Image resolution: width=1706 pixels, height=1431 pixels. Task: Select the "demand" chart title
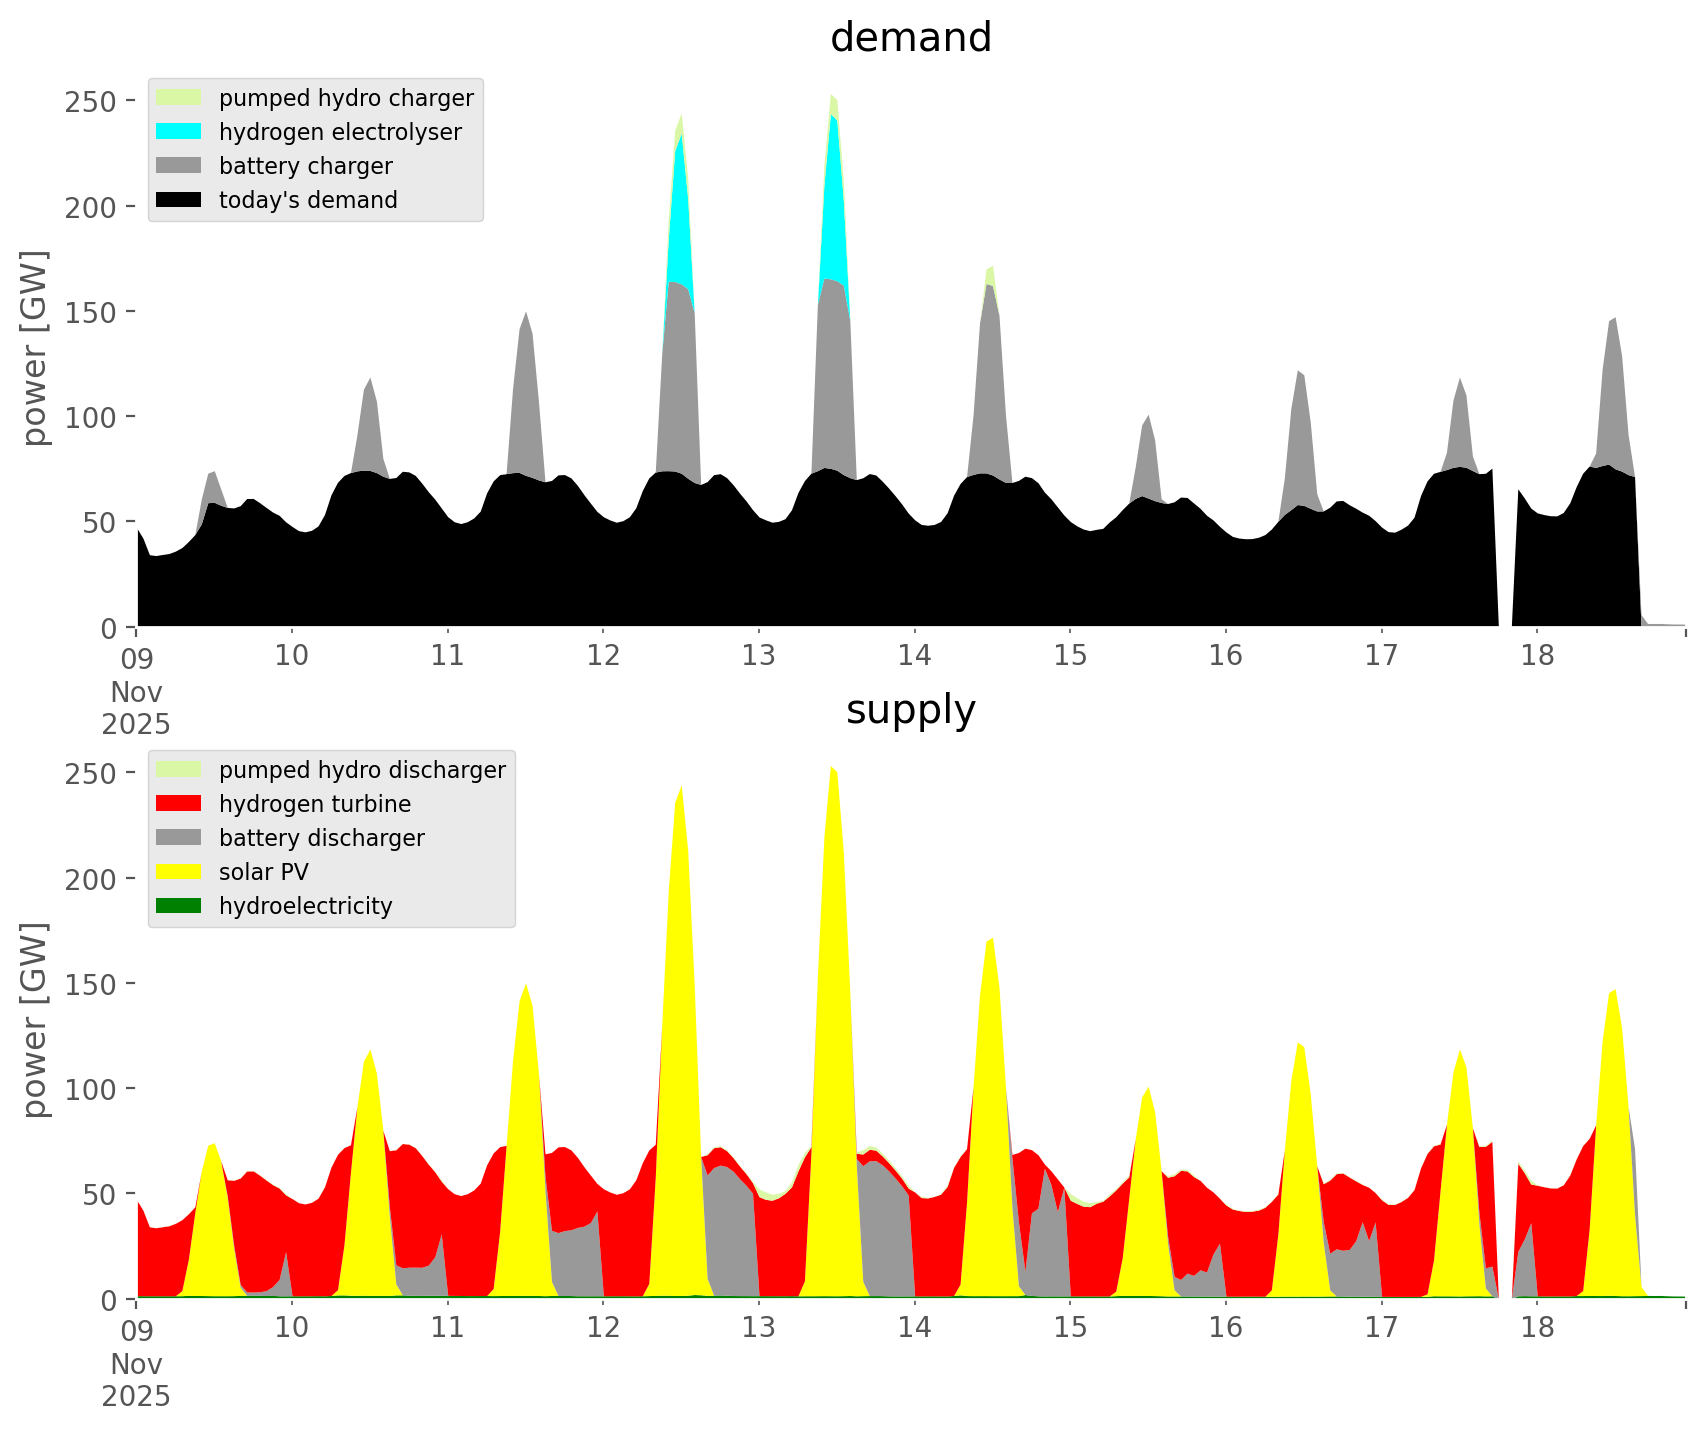click(x=910, y=38)
